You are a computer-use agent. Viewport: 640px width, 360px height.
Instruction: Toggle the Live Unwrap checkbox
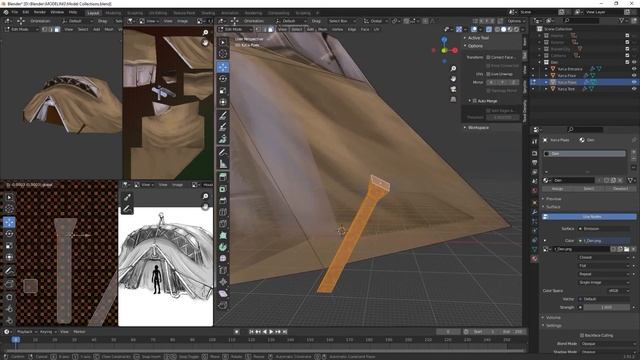488,74
